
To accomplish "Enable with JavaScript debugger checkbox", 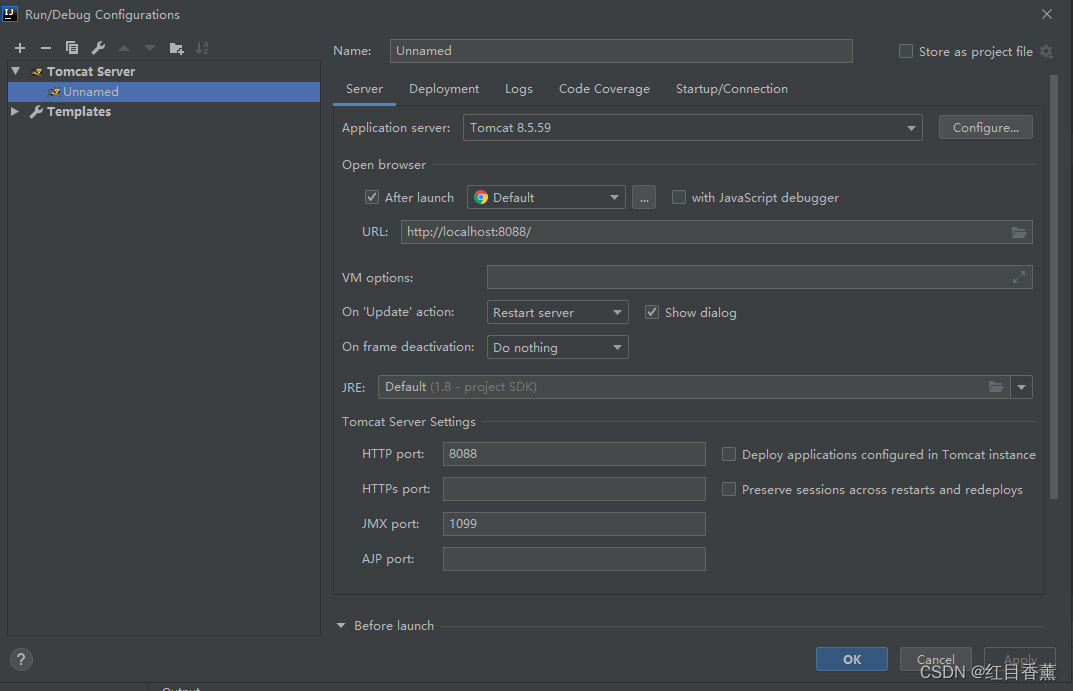I will coord(679,197).
